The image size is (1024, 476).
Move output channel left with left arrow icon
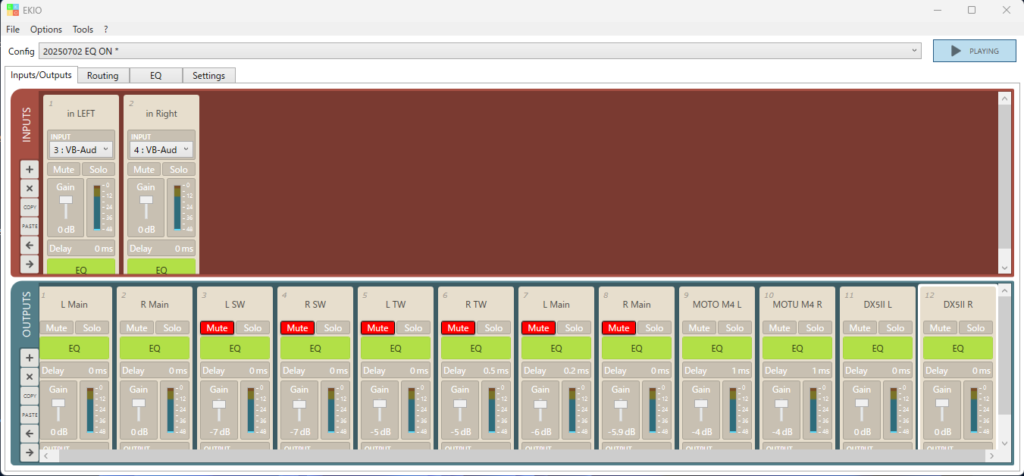tap(29, 434)
